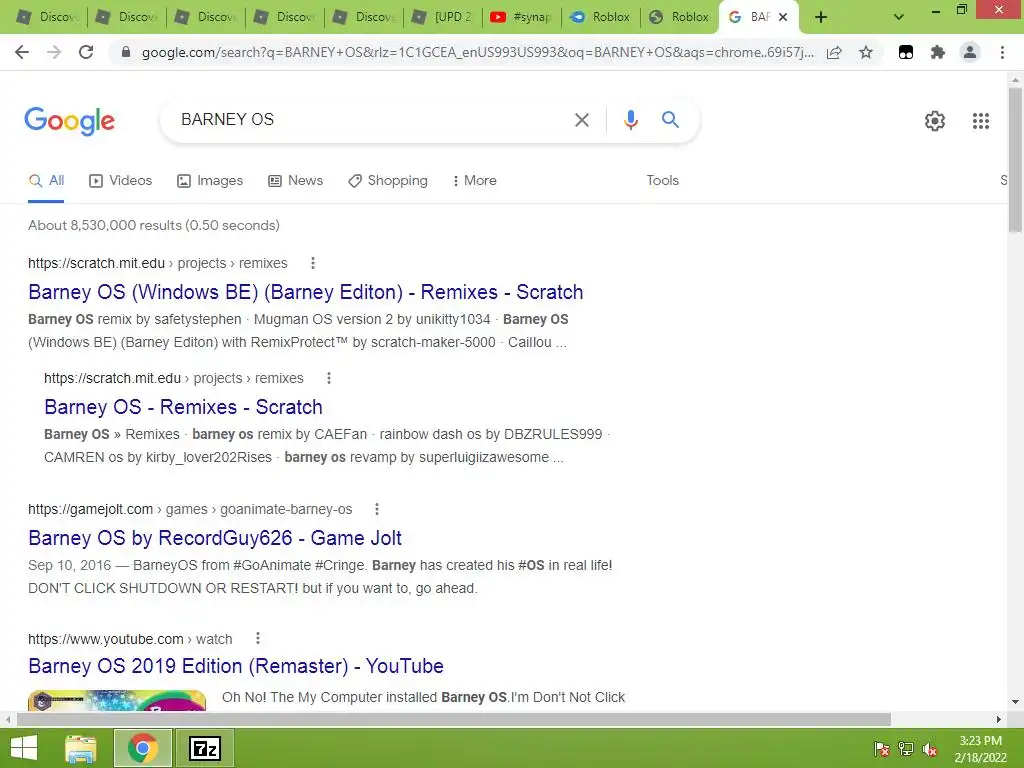Bookmark this page with the star
The width and height of the screenshot is (1024, 768).
[866, 52]
